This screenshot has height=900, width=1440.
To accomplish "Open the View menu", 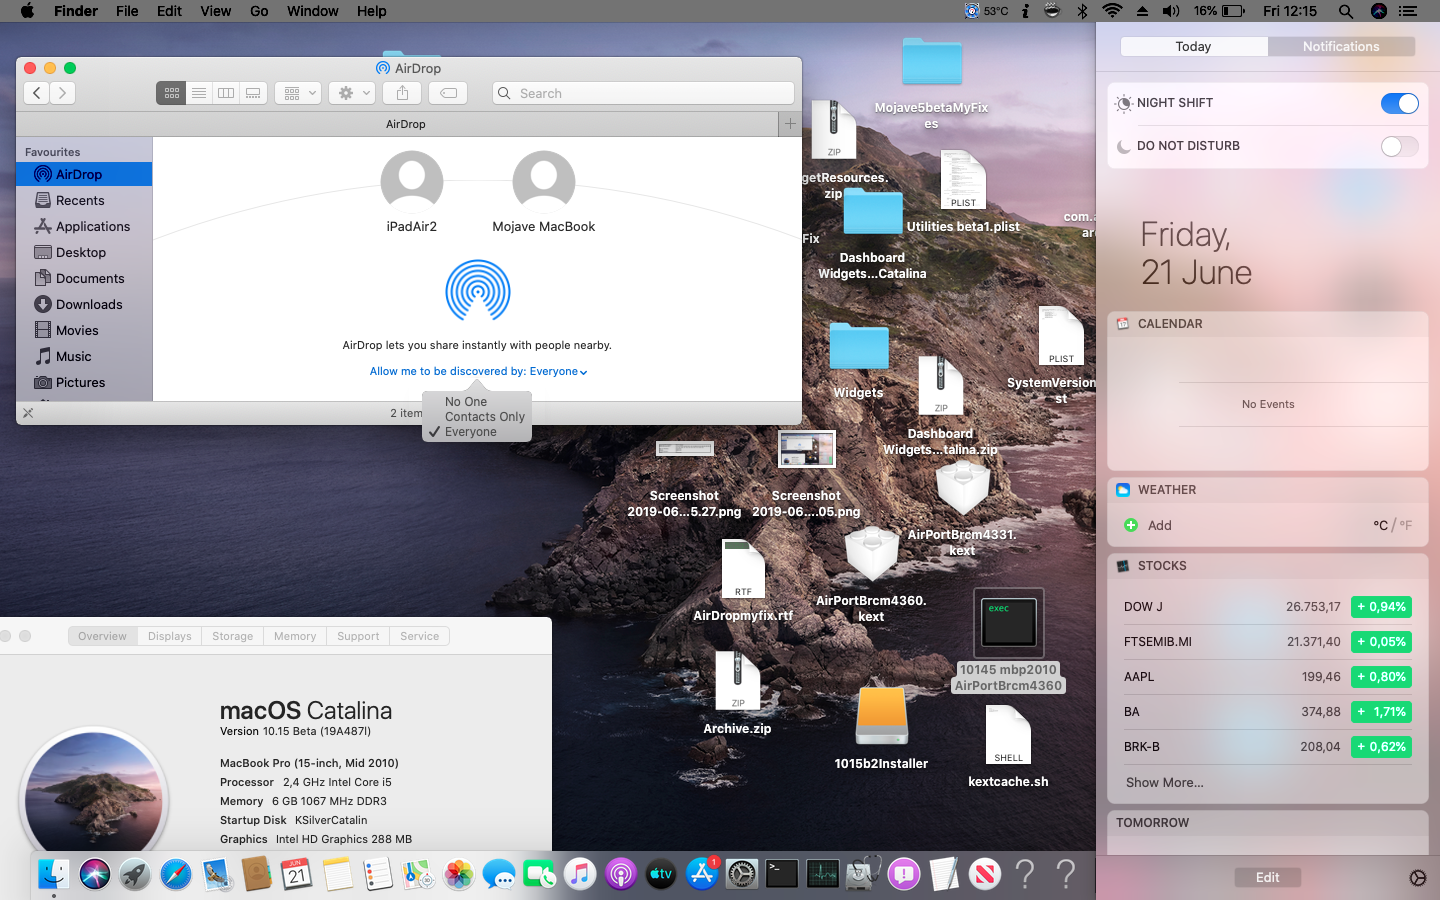I will click(x=216, y=11).
